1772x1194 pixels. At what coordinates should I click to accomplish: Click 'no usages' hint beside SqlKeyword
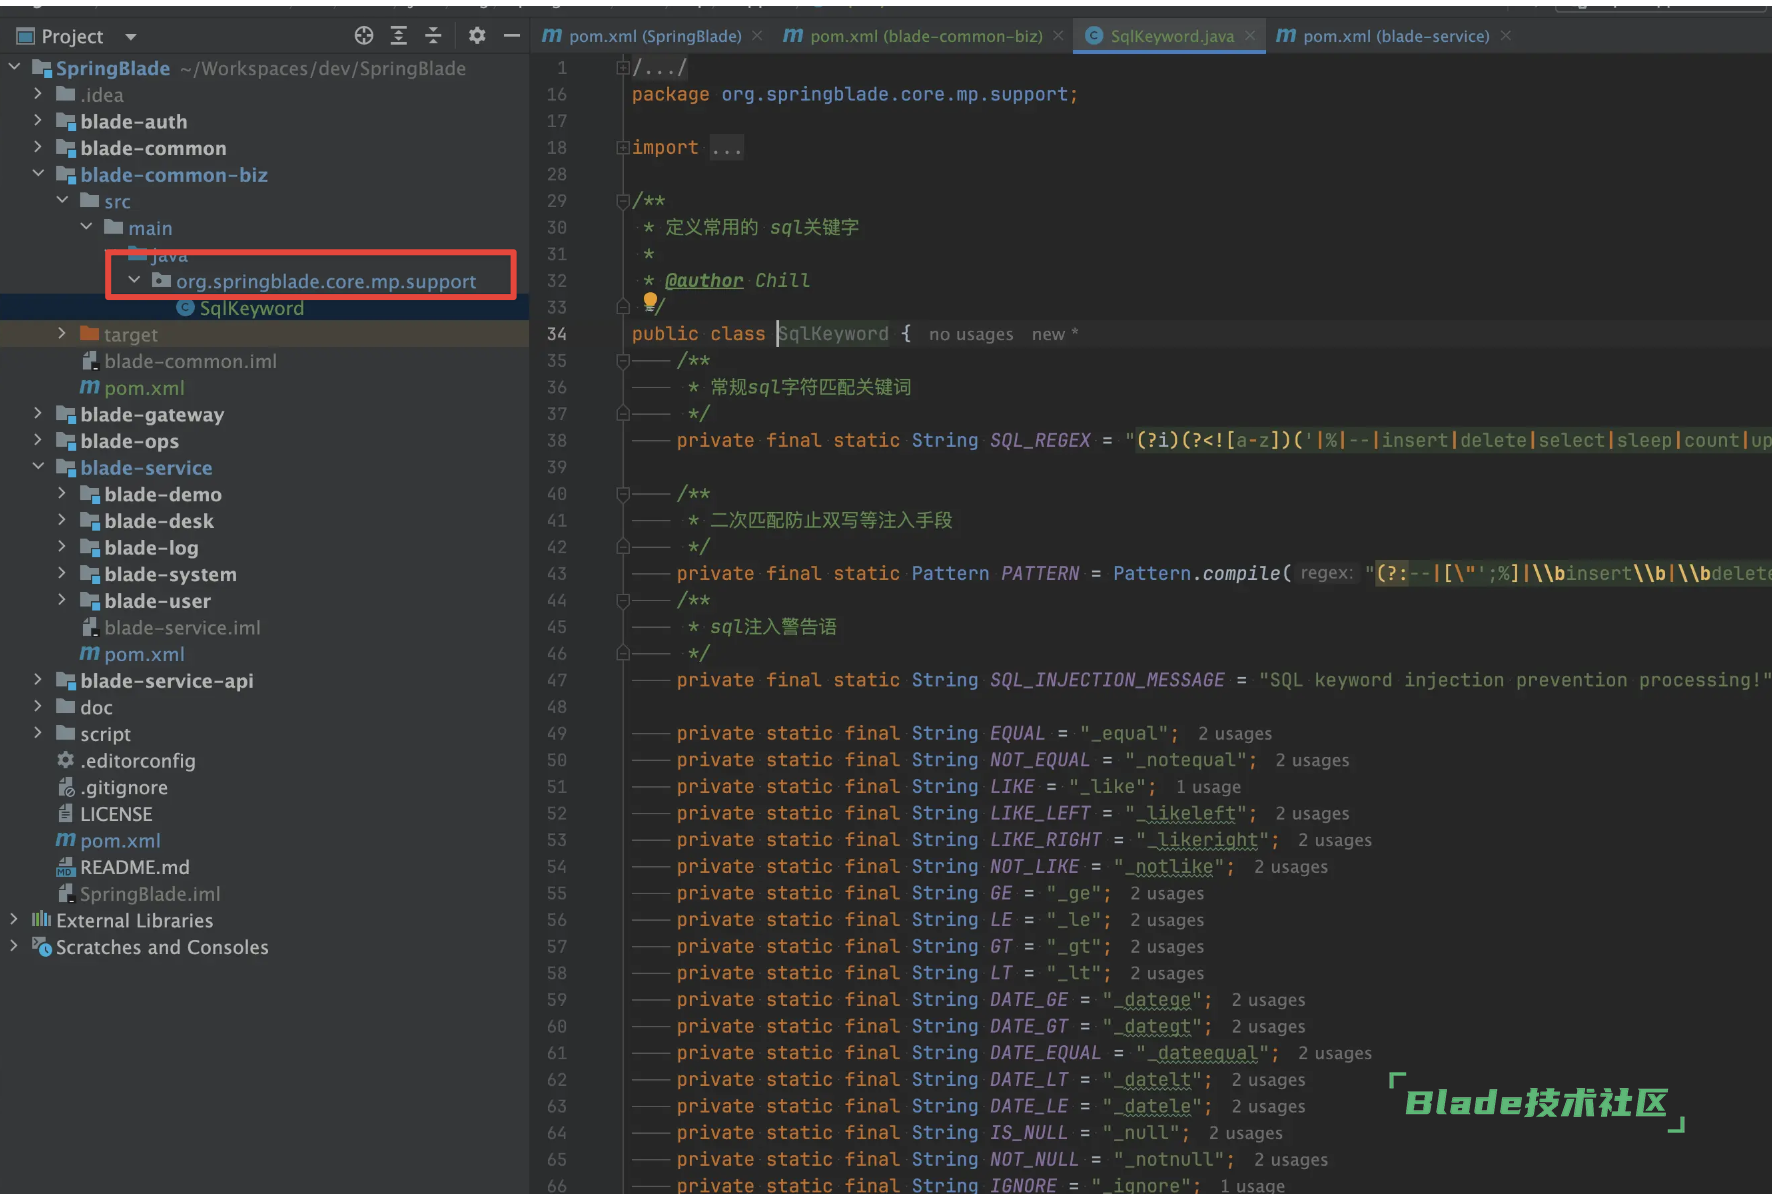click(x=971, y=334)
